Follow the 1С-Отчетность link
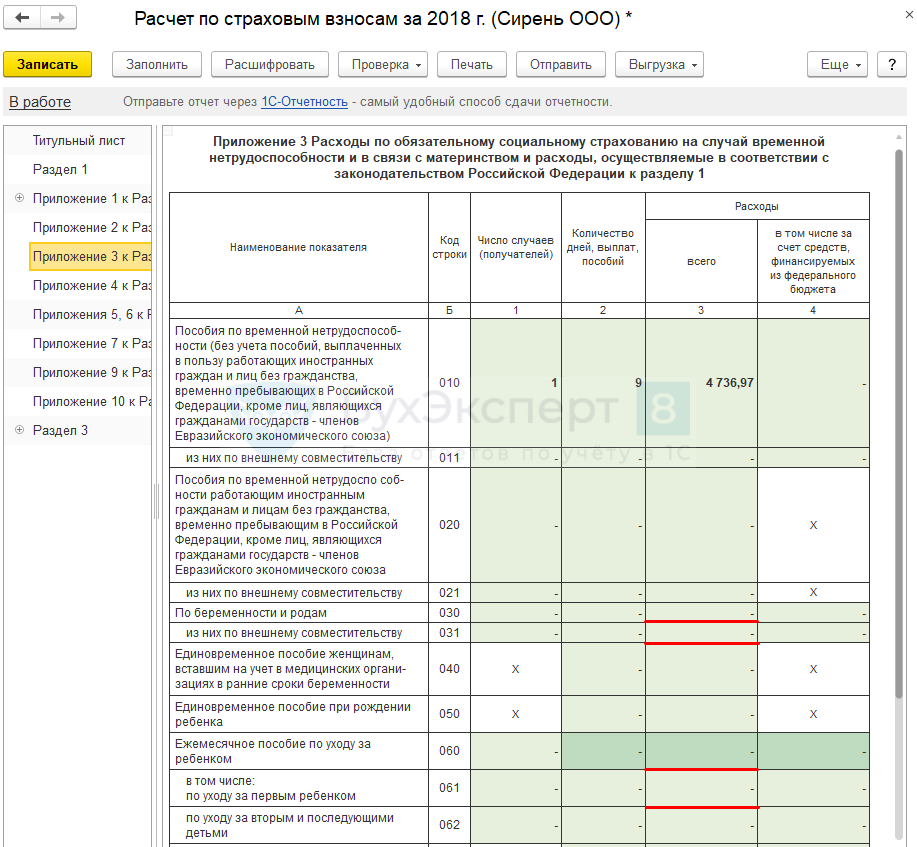Viewport: 917px width, 847px height. click(x=304, y=102)
